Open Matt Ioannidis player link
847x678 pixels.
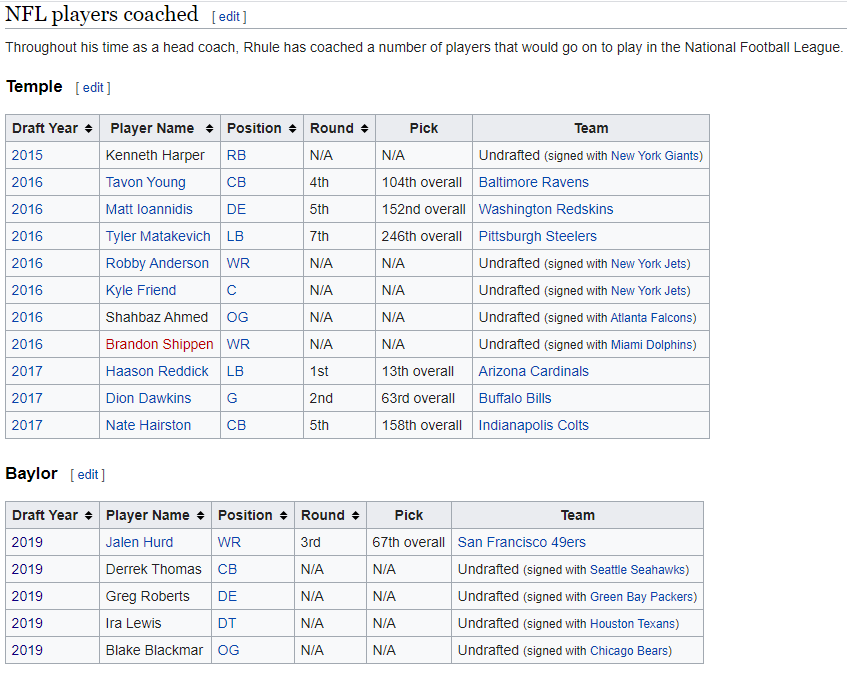pyautogui.click(x=149, y=210)
